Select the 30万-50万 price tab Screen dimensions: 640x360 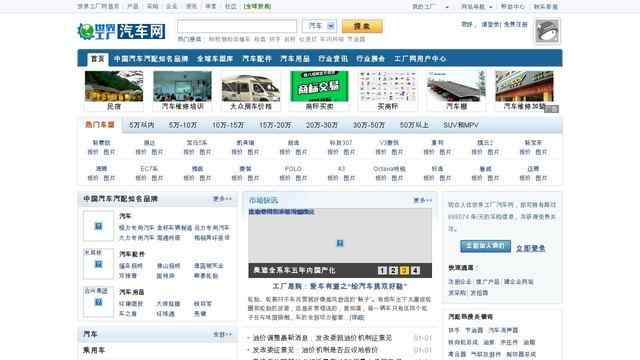click(369, 125)
